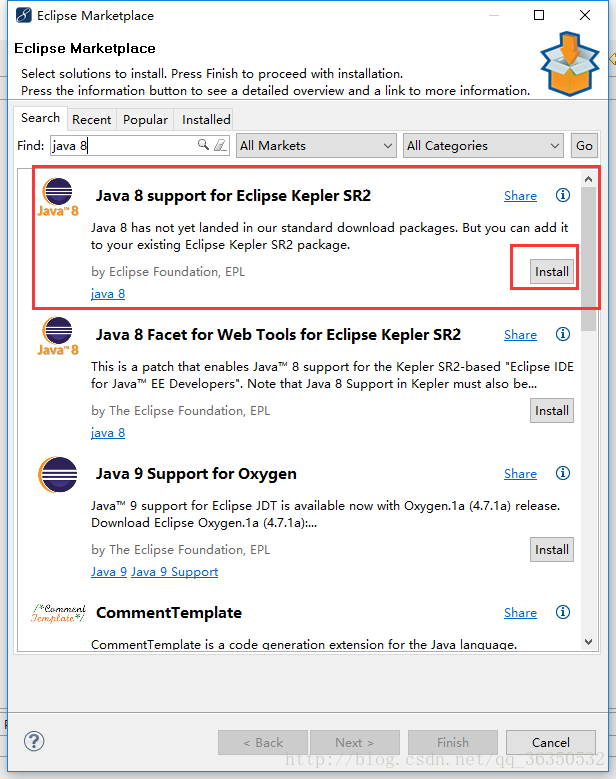Select the title Java 8 support for Eclipse Kepler SR2
The height and width of the screenshot is (779, 616).
pyautogui.click(x=233, y=196)
